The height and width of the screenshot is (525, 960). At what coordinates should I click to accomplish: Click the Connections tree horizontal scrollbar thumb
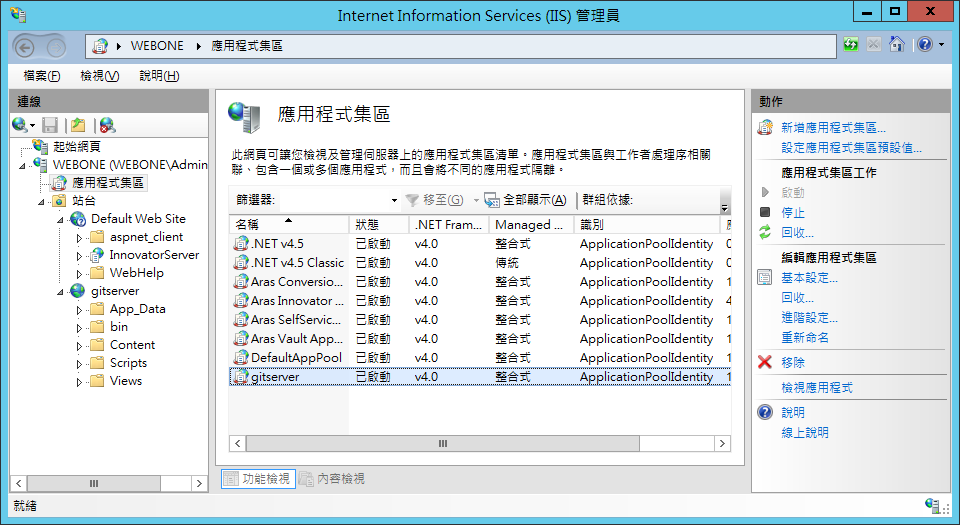click(94, 483)
